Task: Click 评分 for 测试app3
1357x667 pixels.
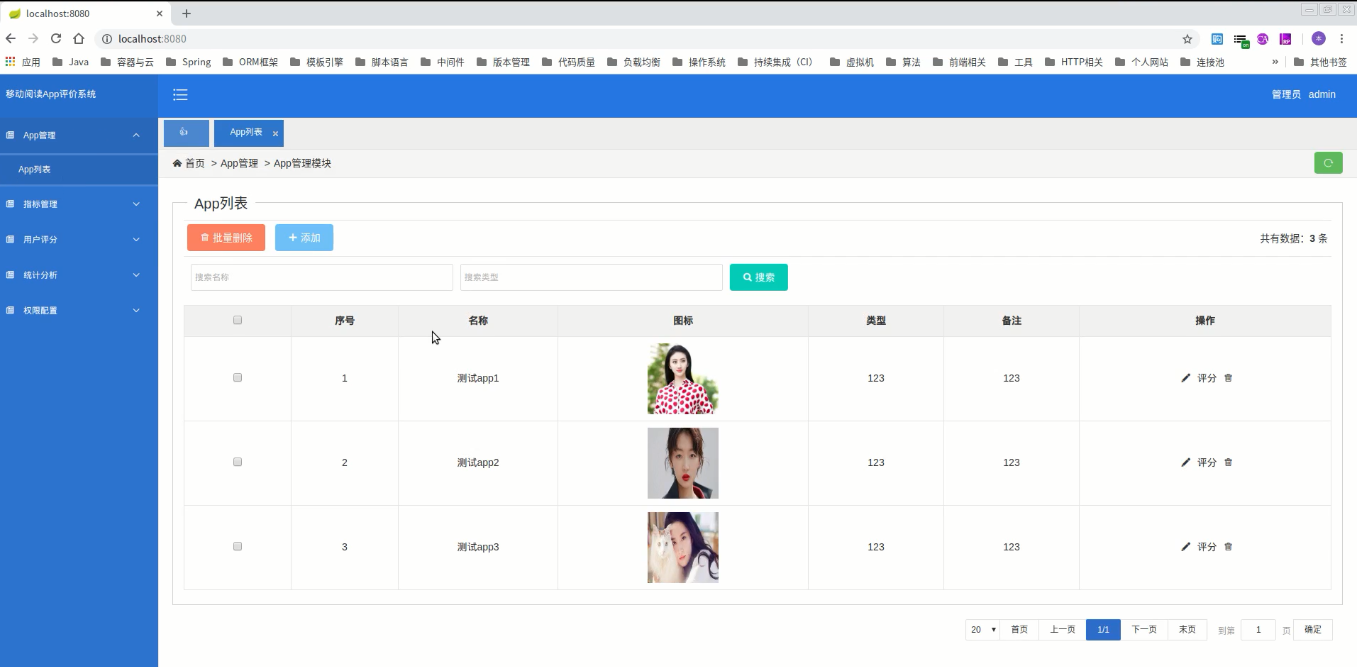Action: tap(1207, 547)
